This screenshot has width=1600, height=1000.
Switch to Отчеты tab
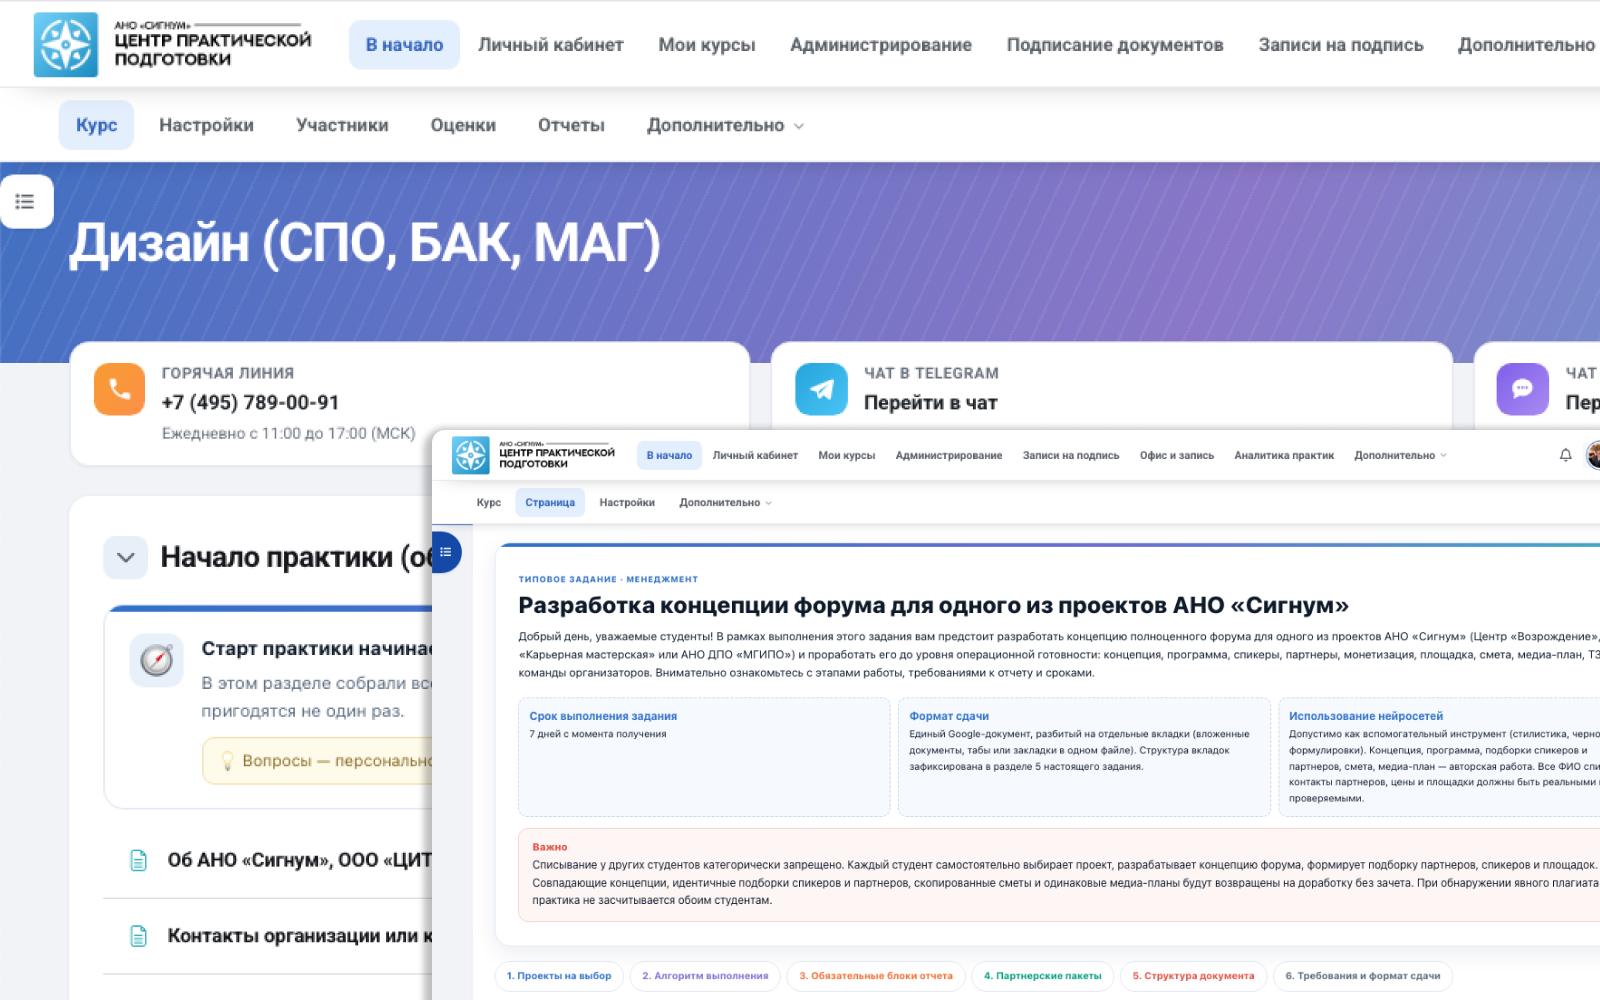(x=571, y=125)
